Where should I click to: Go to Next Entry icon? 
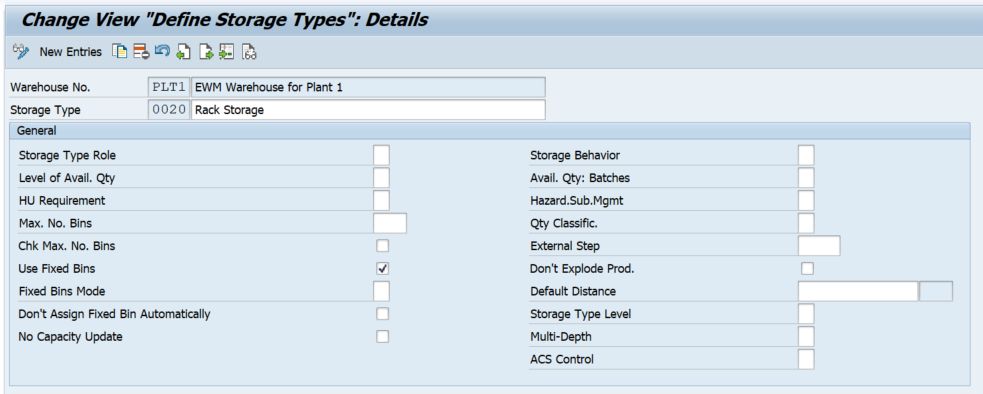(x=206, y=51)
